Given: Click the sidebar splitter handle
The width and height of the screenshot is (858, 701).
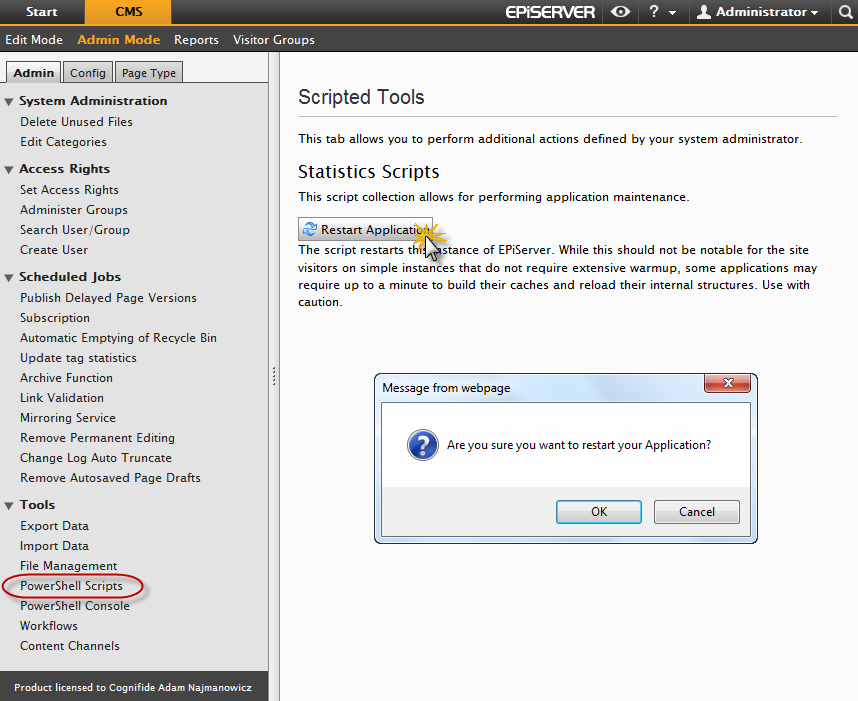Looking at the screenshot, I should pos(274,376).
